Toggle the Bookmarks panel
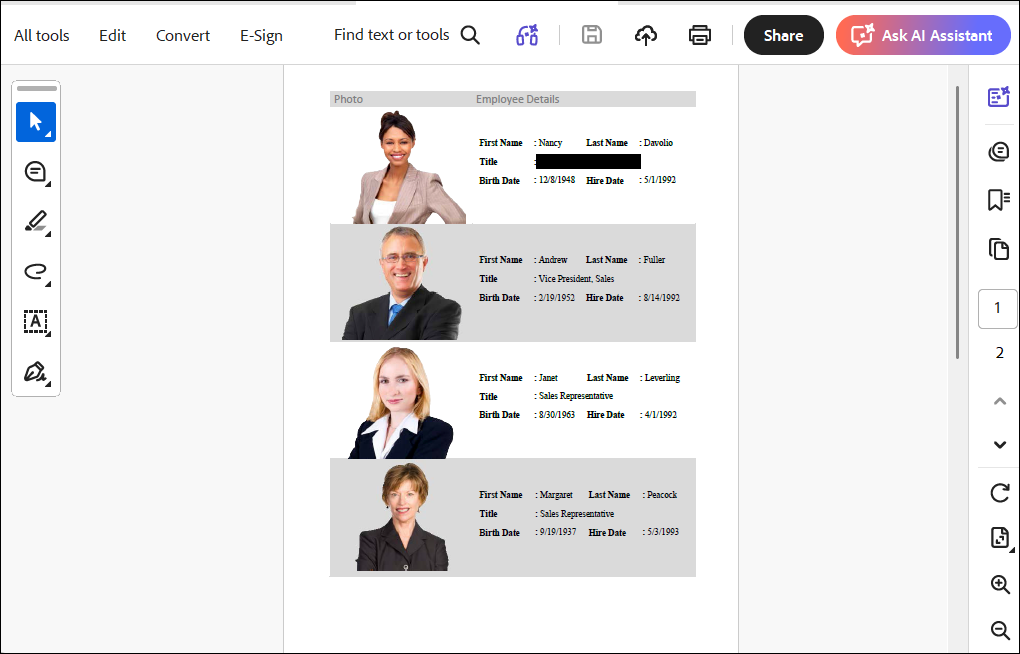 coord(999,199)
